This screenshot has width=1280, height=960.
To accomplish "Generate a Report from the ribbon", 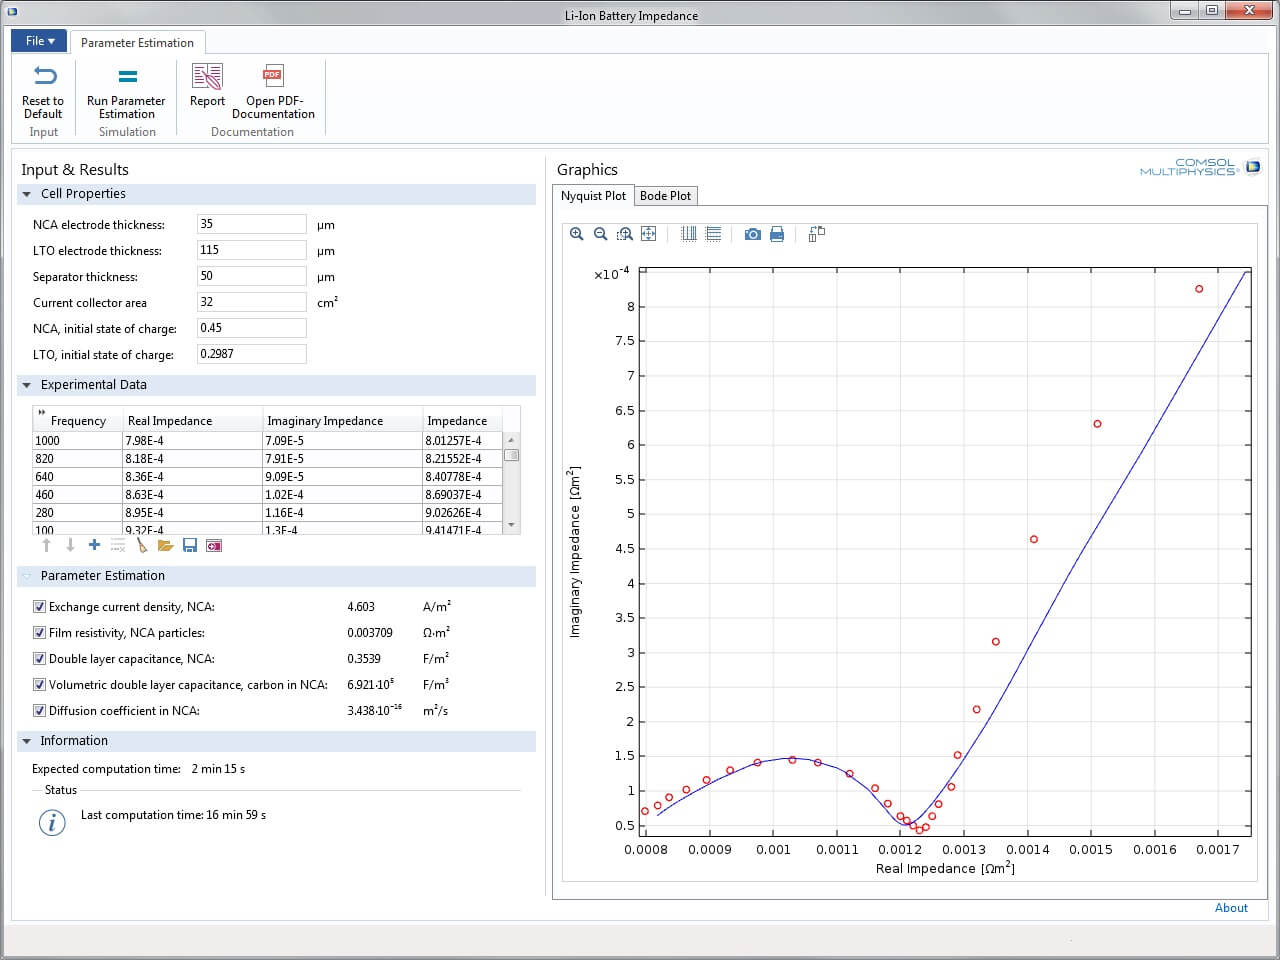I will tap(207, 86).
